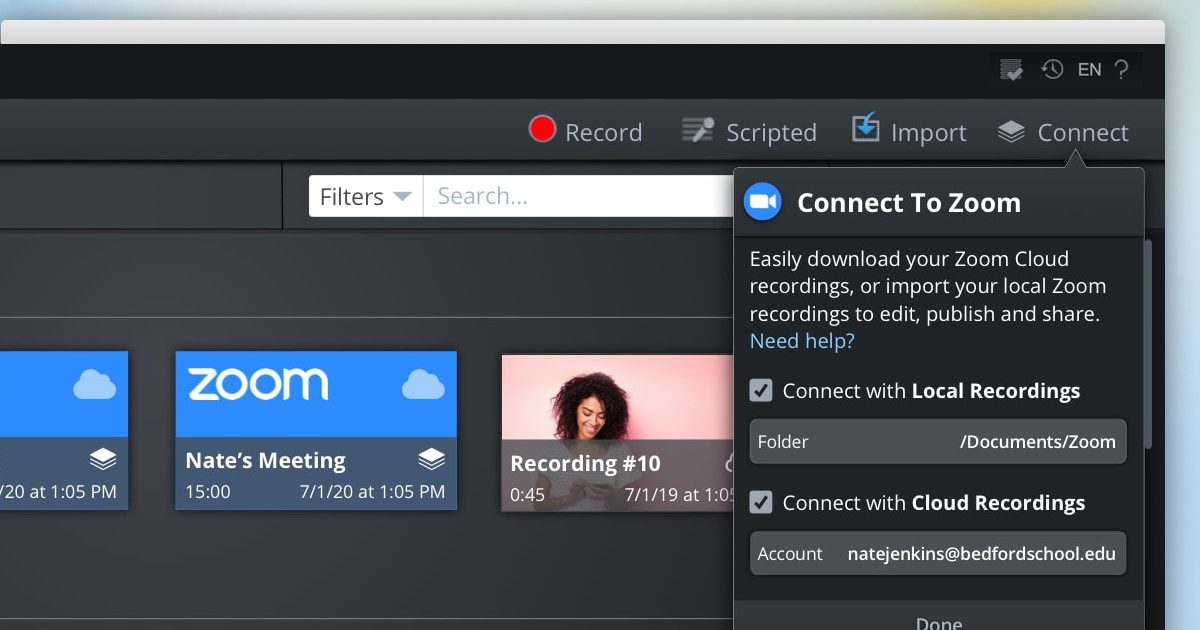Uncheck Connect with Local Recordings
This screenshot has height=630, width=1200.
click(761, 390)
